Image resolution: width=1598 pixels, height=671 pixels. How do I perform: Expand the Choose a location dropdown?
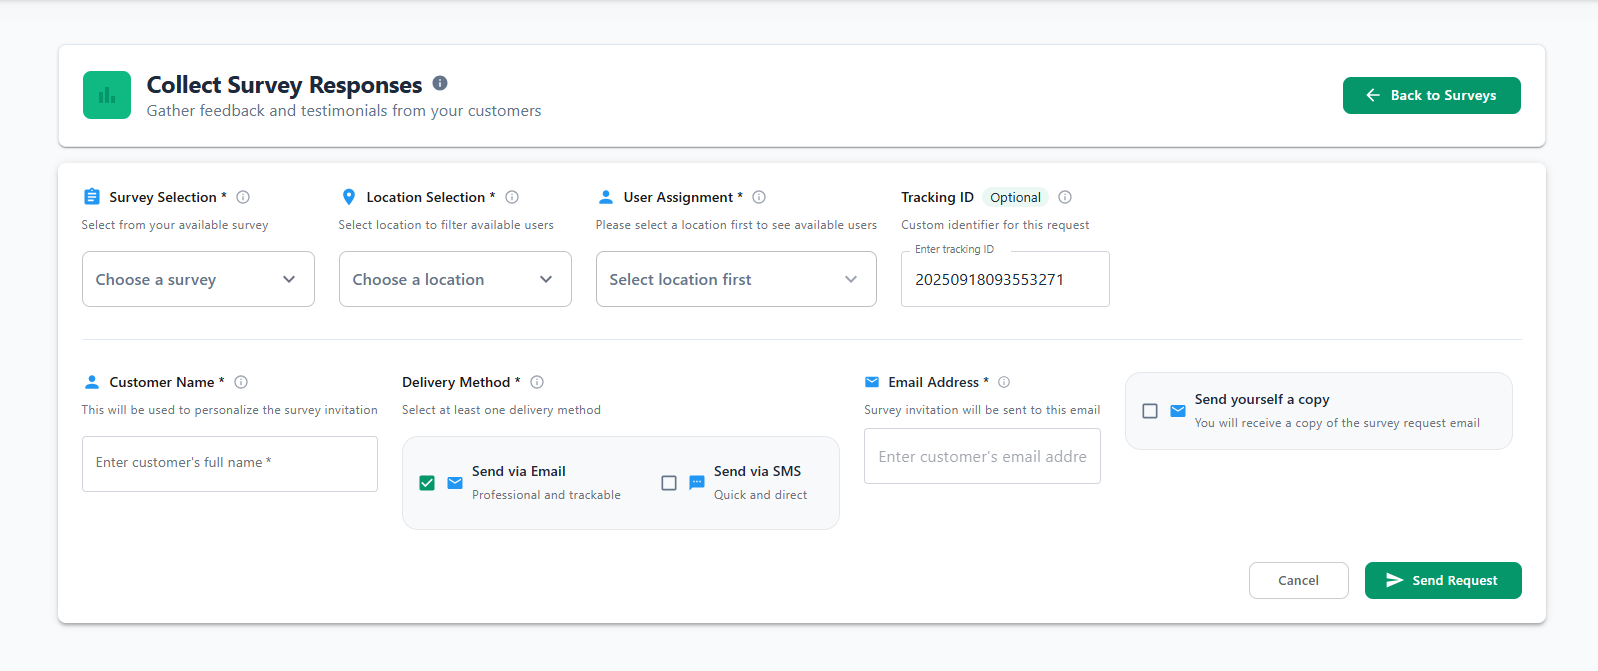pyautogui.click(x=455, y=279)
